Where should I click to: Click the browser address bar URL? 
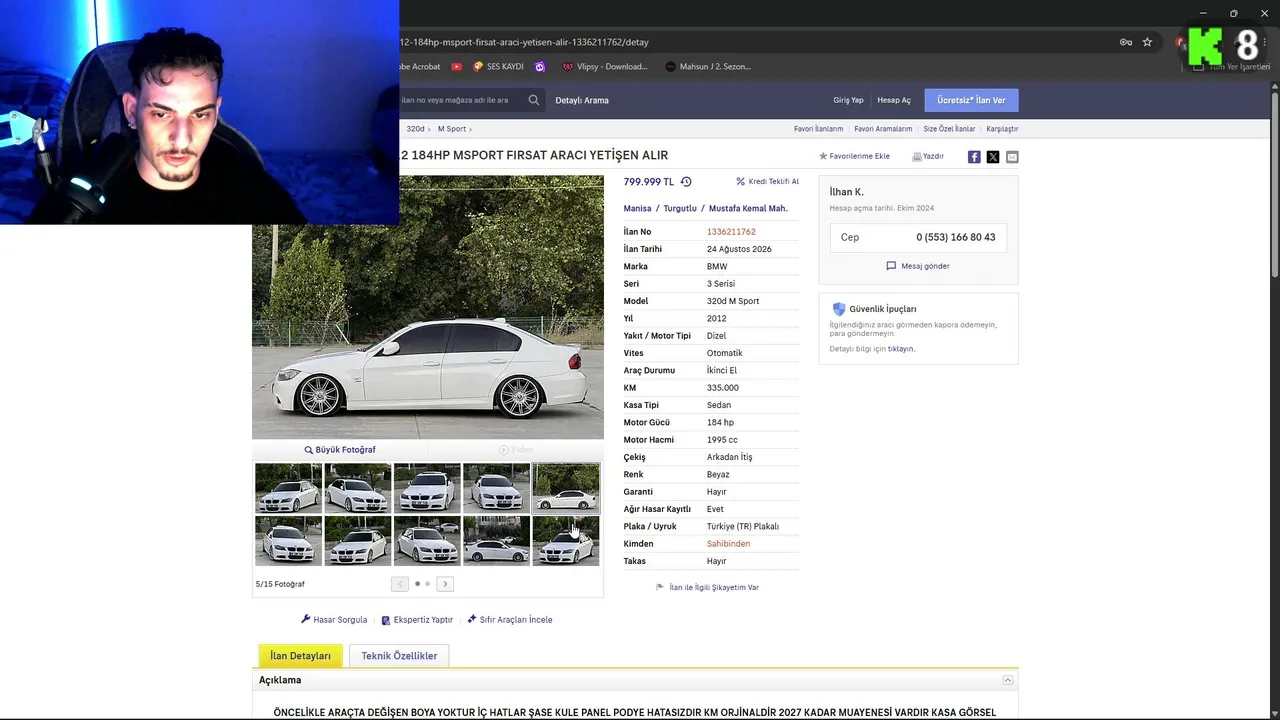point(524,42)
